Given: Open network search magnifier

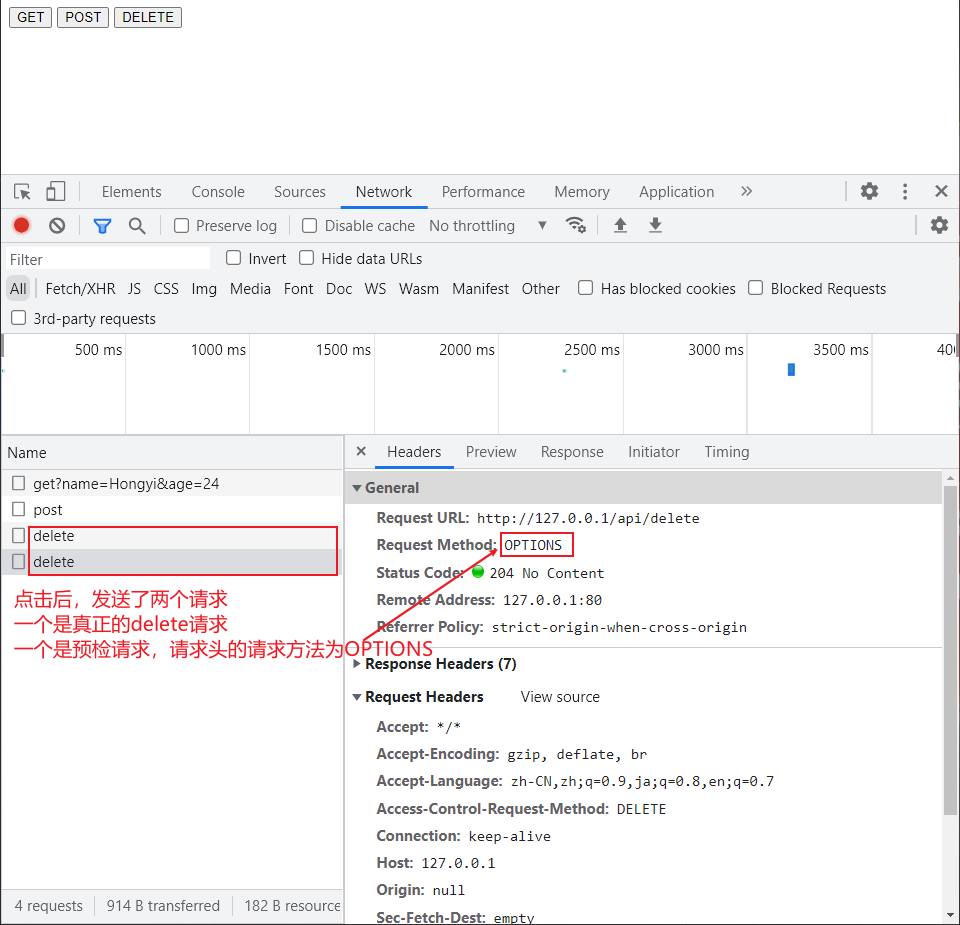Looking at the screenshot, I should [x=137, y=226].
